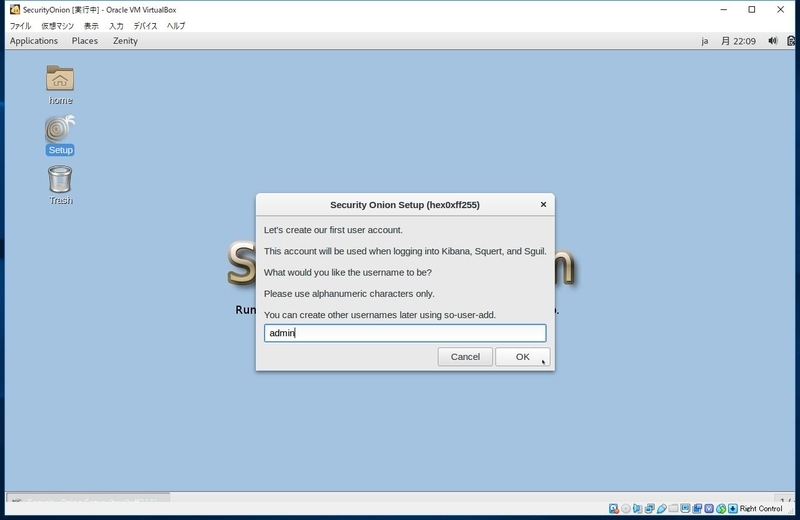Image resolution: width=800 pixels, height=520 pixels.
Task: Click VirtualBox virtualization features status icon
Action: point(709,508)
